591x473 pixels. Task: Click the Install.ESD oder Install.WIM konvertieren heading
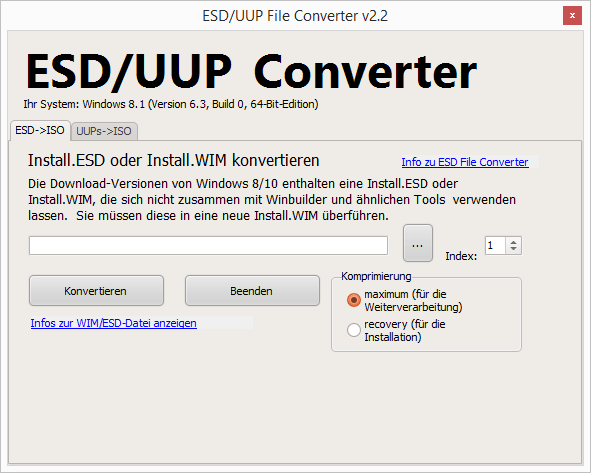point(173,161)
